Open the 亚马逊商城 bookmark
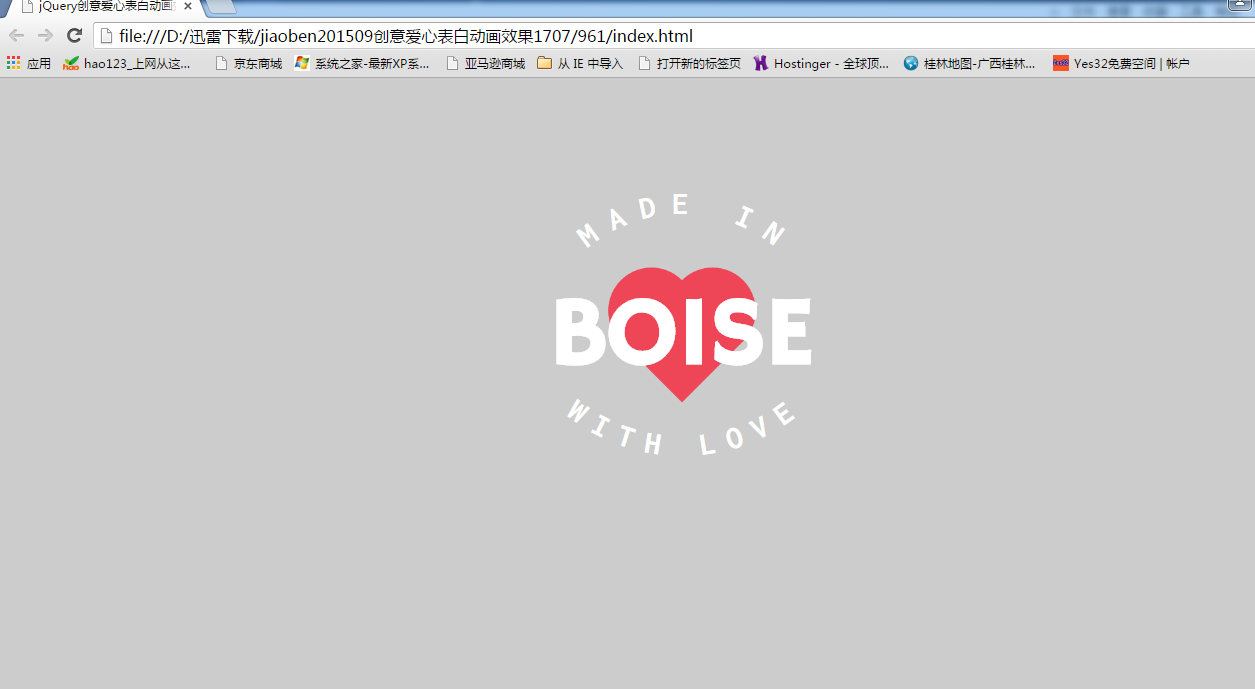This screenshot has height=689, width=1255. coord(486,63)
